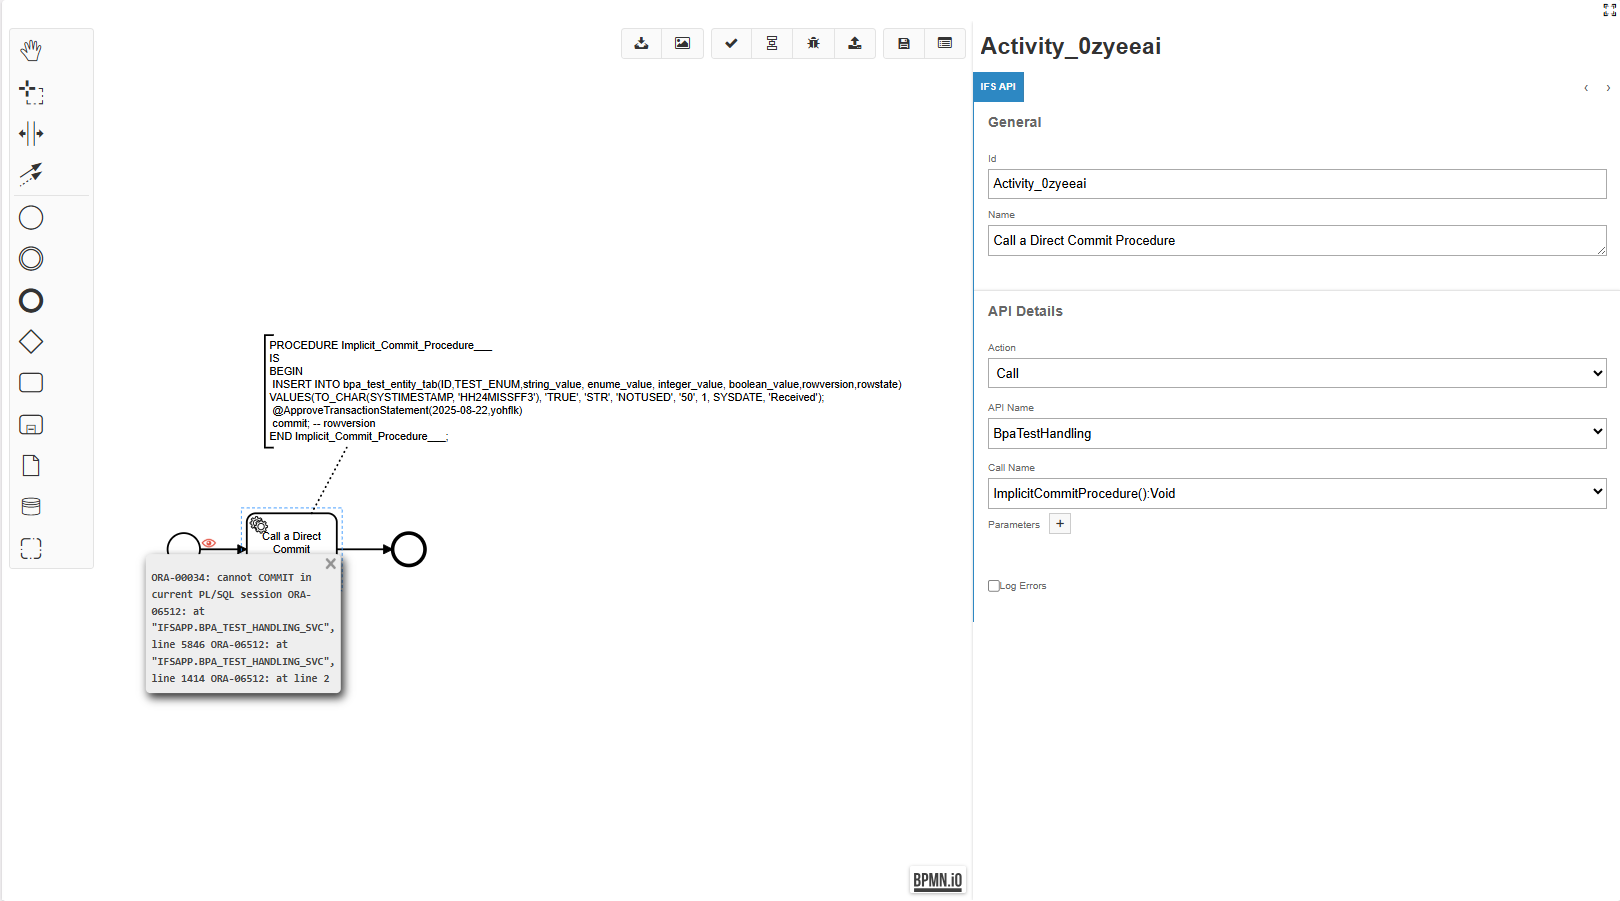Activate the create/remove space tool

pos(31,133)
